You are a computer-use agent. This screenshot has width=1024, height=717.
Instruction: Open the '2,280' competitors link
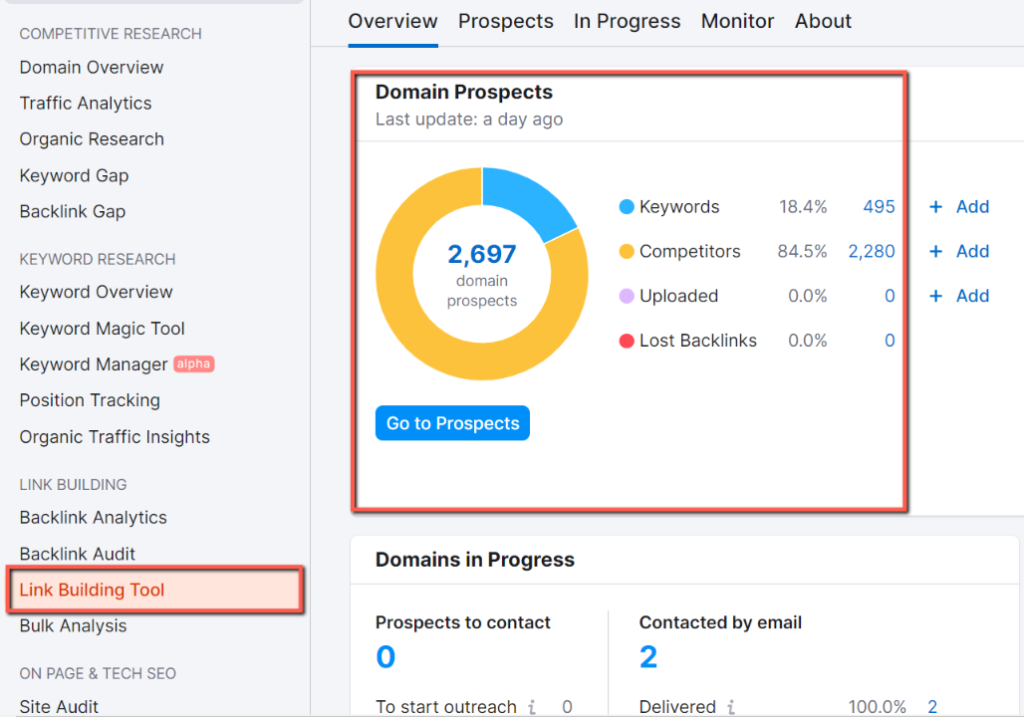click(871, 251)
